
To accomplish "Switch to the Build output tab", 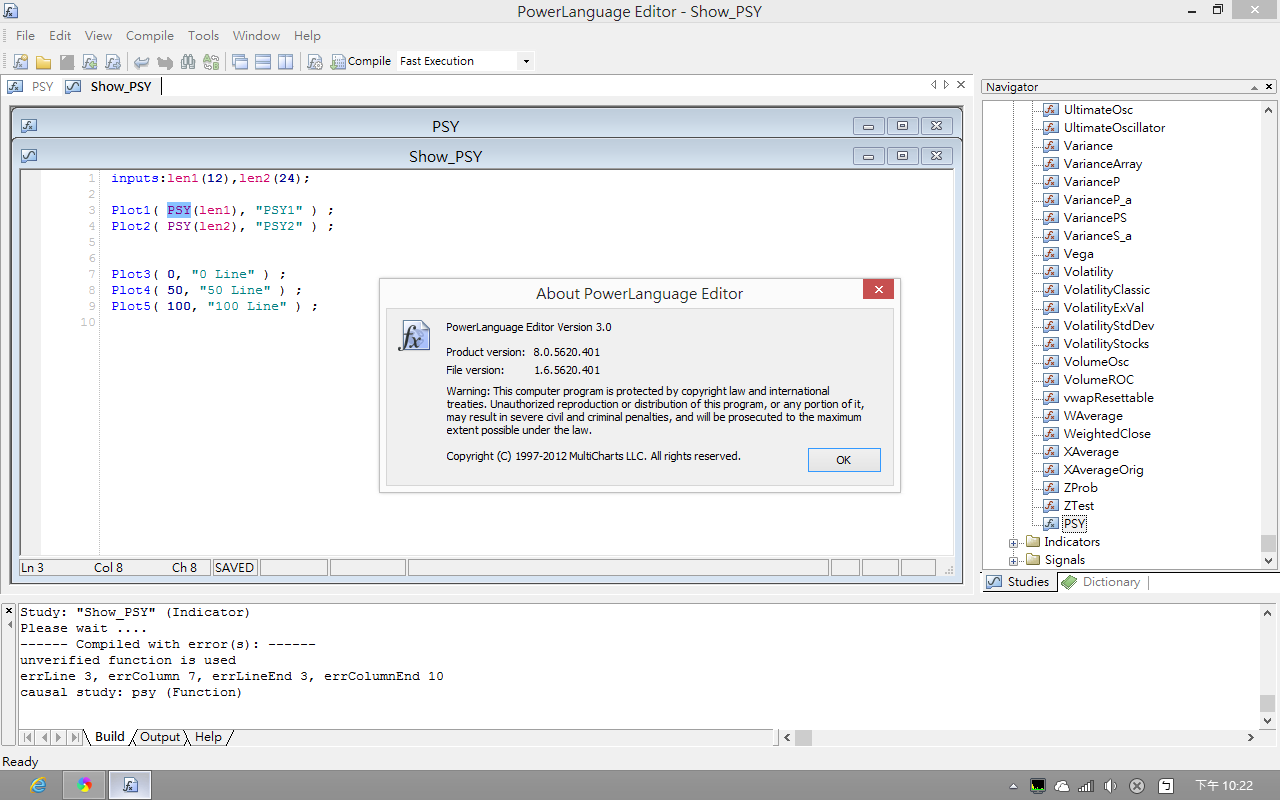I will (109, 737).
